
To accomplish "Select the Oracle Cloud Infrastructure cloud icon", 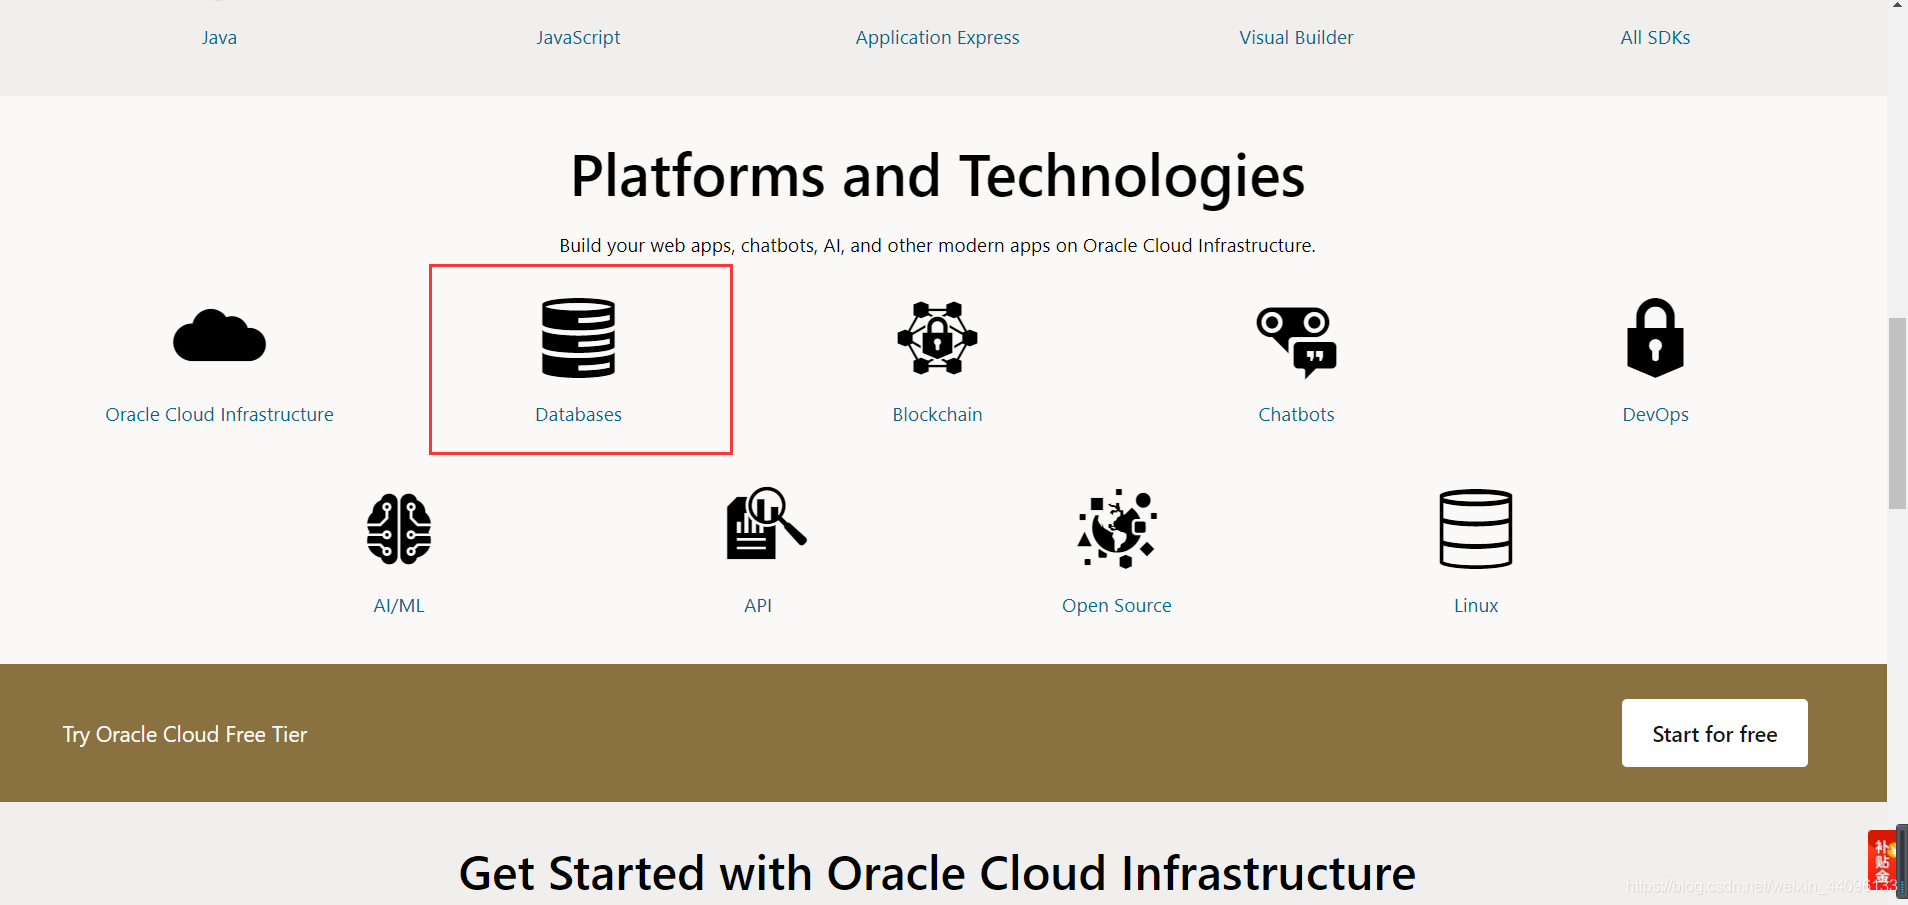I will pos(219,337).
